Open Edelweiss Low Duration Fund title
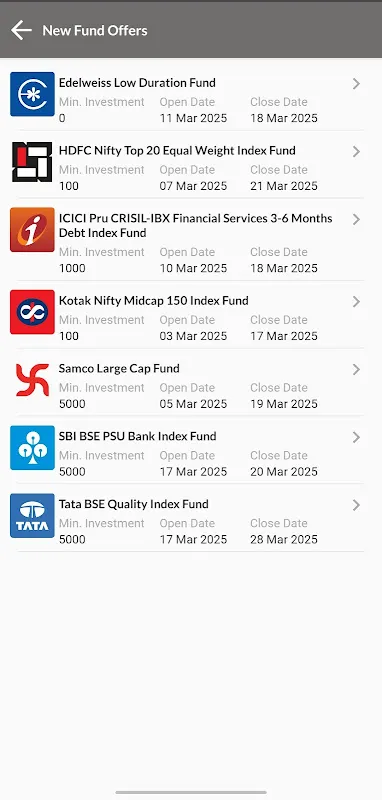382x800 pixels. pos(137,83)
